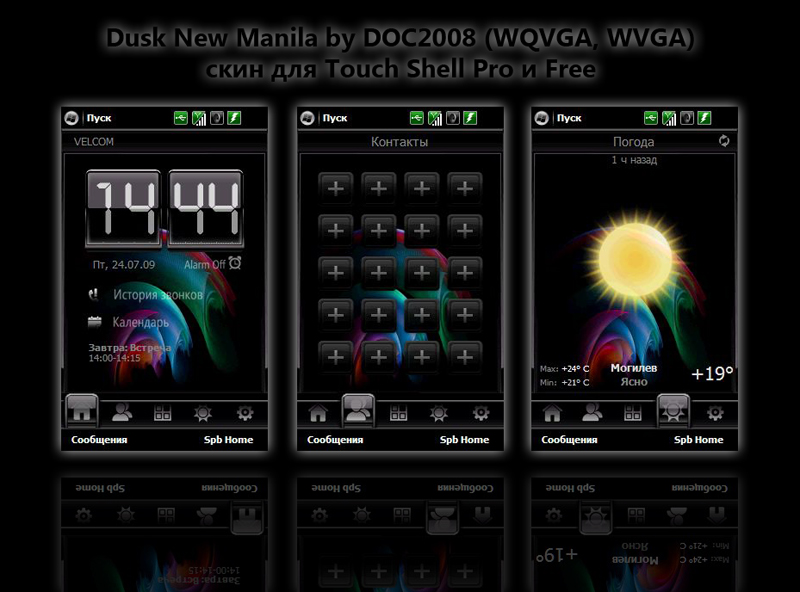Tap the signal strength icon on Погода screen
This screenshot has width=800, height=592.
click(x=669, y=118)
